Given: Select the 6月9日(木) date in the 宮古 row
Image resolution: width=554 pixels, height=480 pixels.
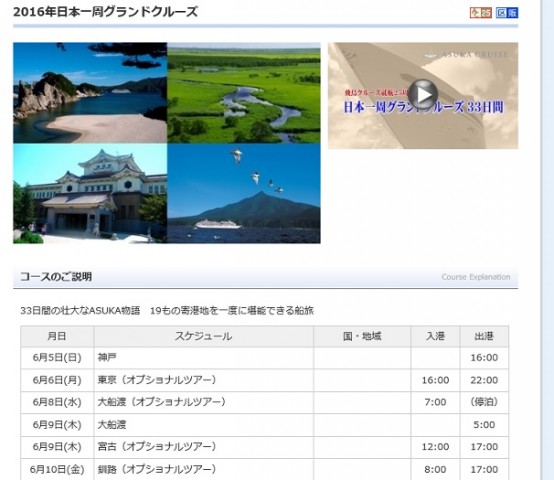Looking at the screenshot, I should point(57,447).
